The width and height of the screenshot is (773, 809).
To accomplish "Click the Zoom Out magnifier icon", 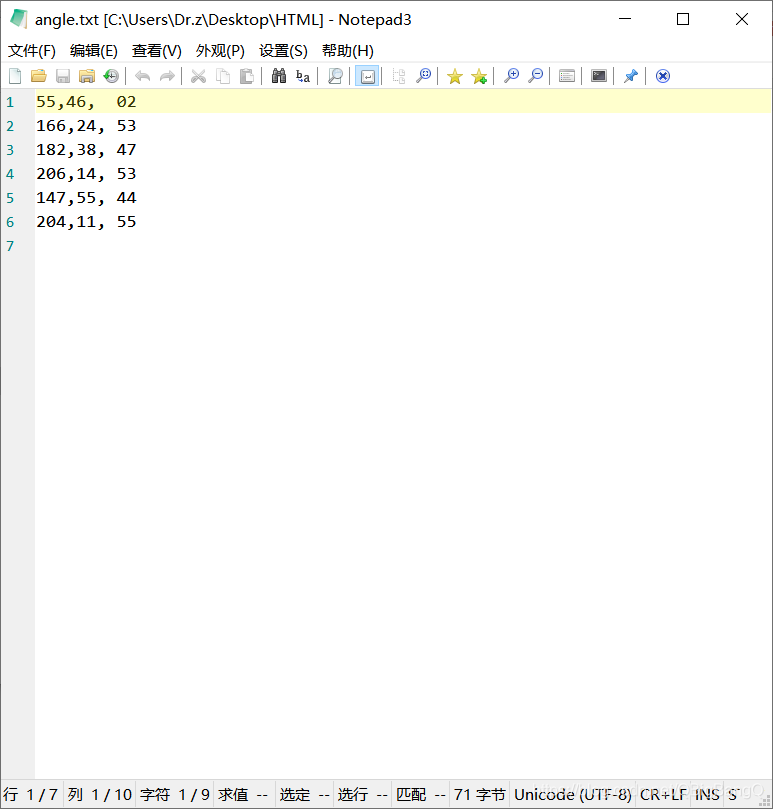I will tap(536, 76).
